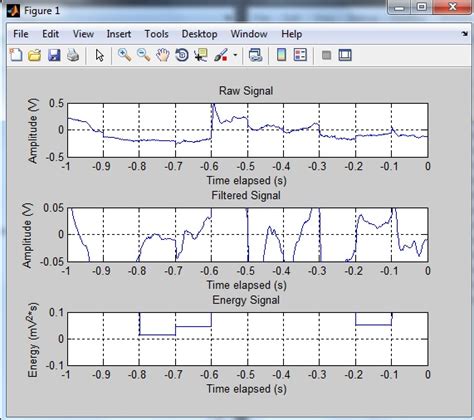This screenshot has width=474, height=420.
Task: Click the Filtered Signal plot title
Action: point(246,195)
